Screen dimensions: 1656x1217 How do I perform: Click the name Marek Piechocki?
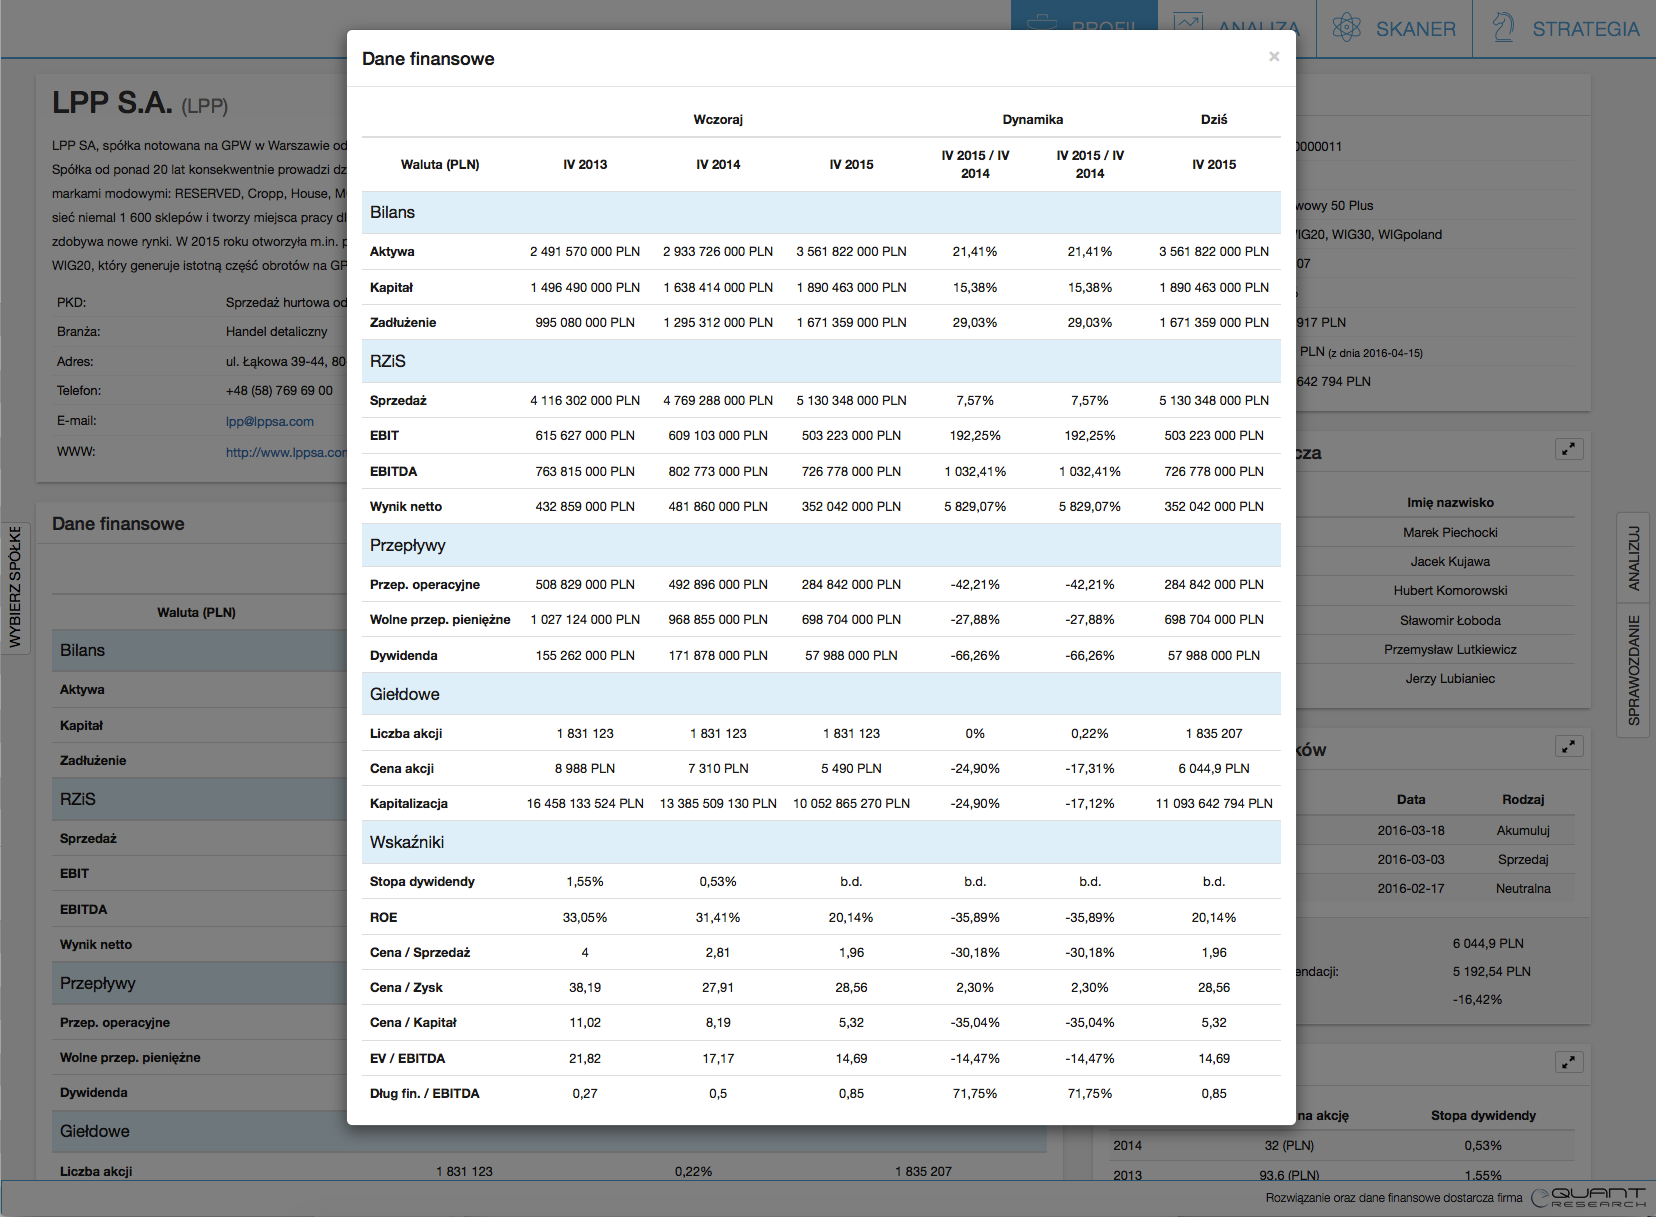click(1450, 532)
